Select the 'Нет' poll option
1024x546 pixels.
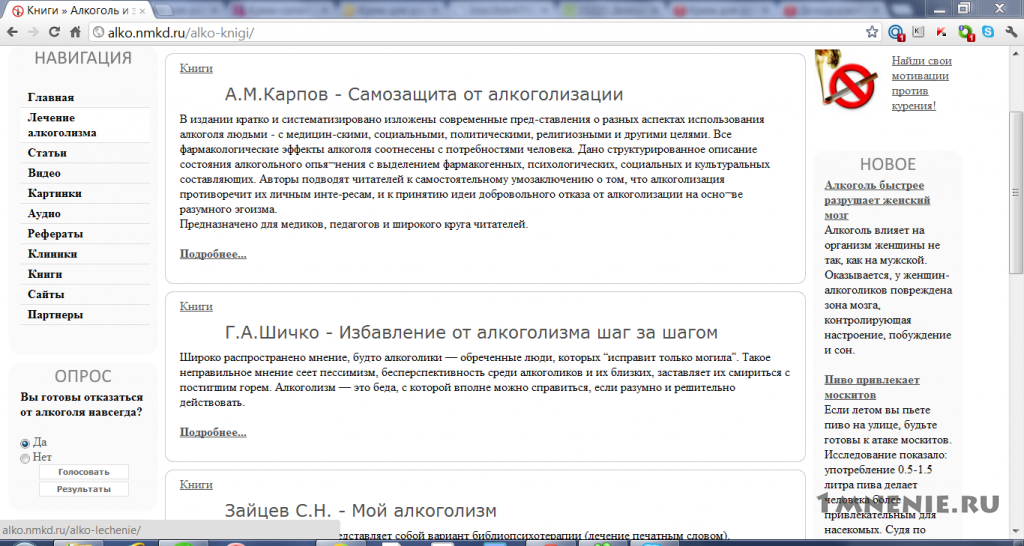coord(25,458)
